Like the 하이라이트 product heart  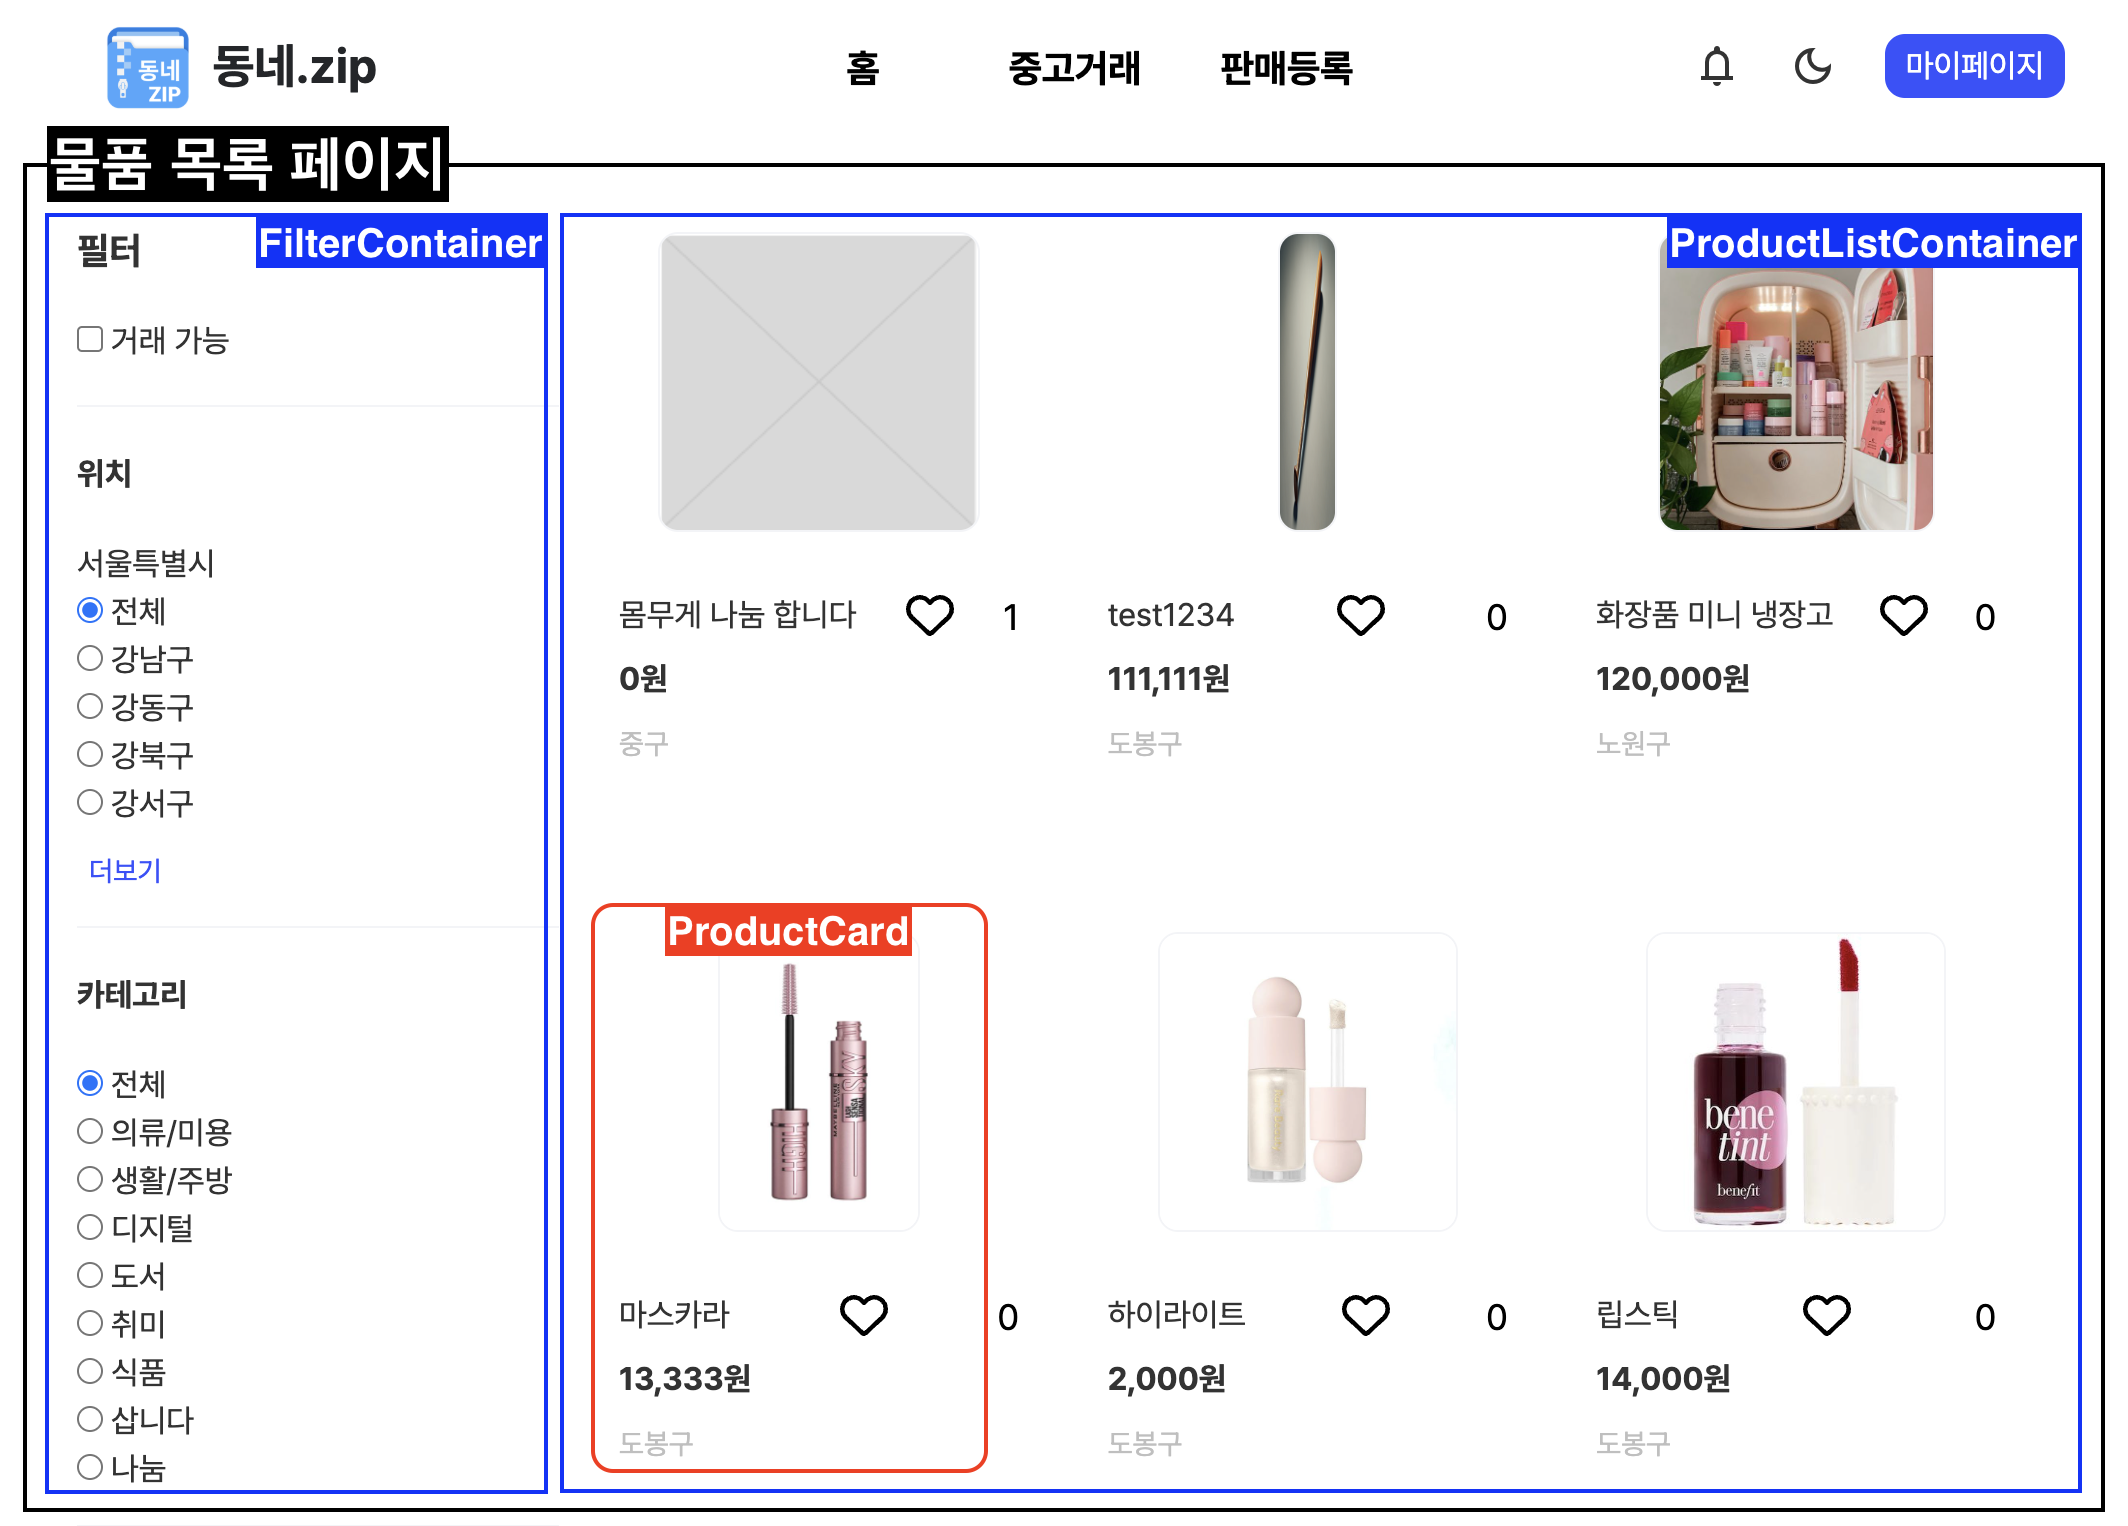coord(1365,1315)
